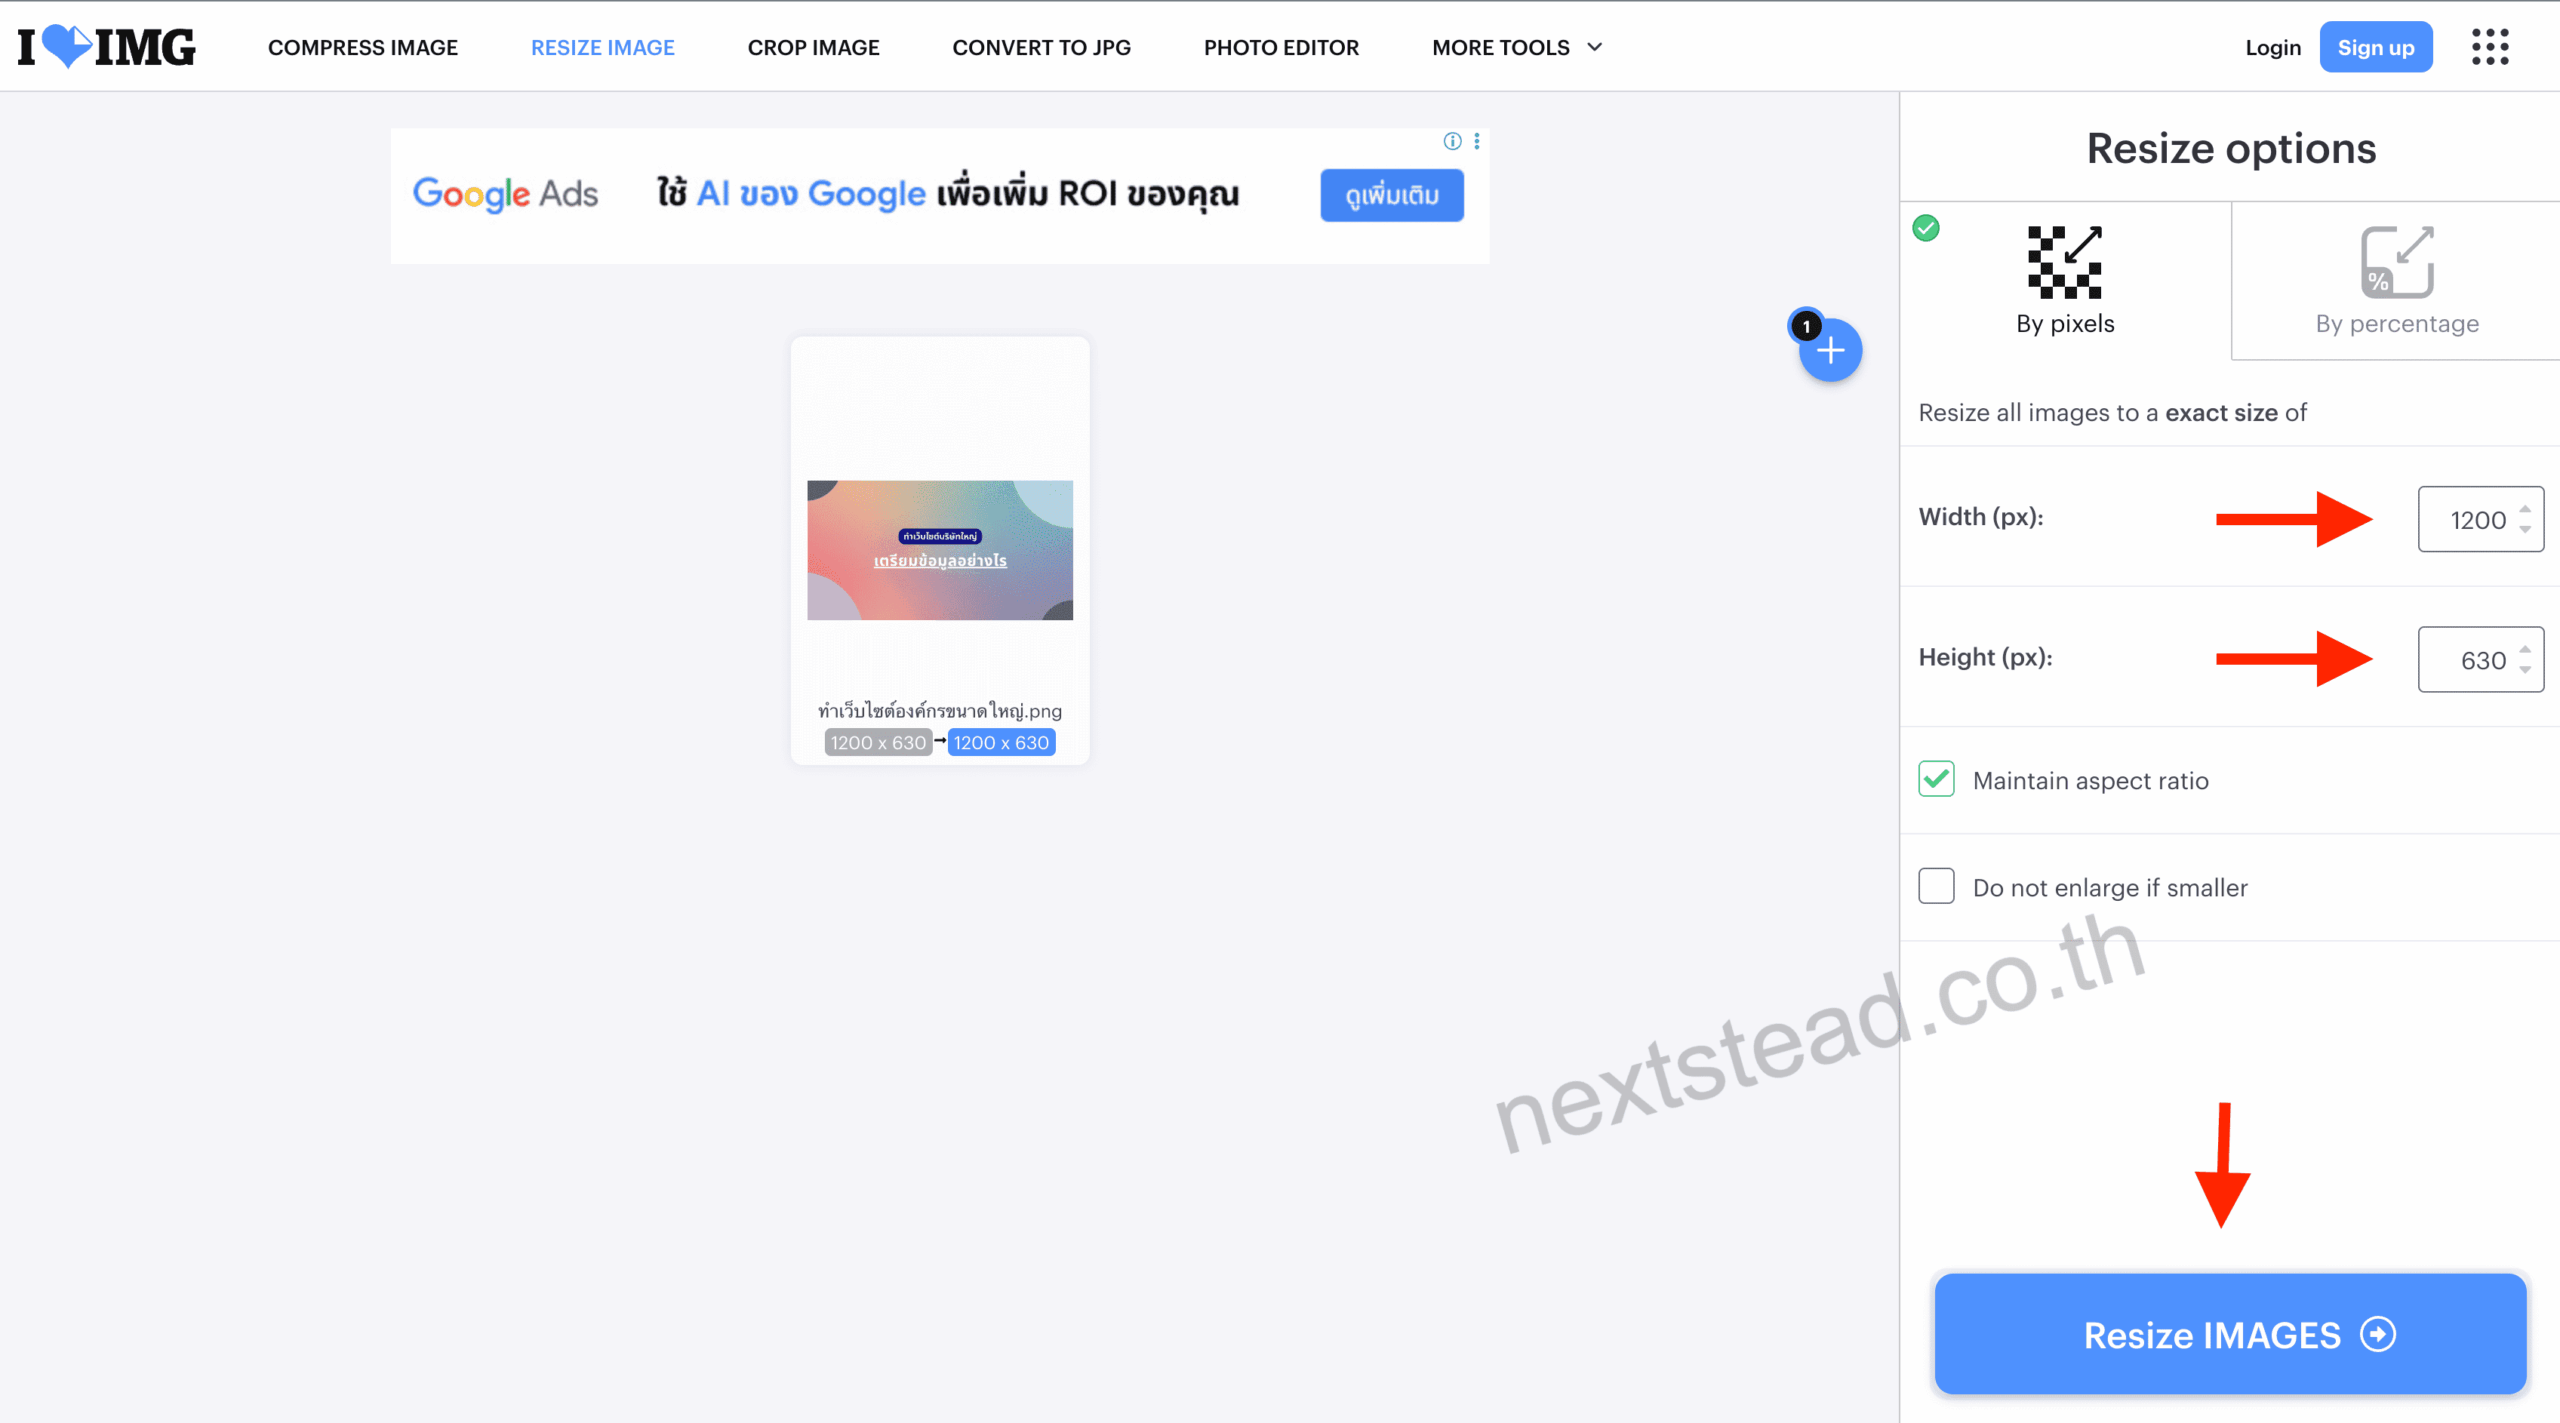
Task: Open the COMPRESS IMAGE menu item
Action: pyautogui.click(x=362, y=47)
